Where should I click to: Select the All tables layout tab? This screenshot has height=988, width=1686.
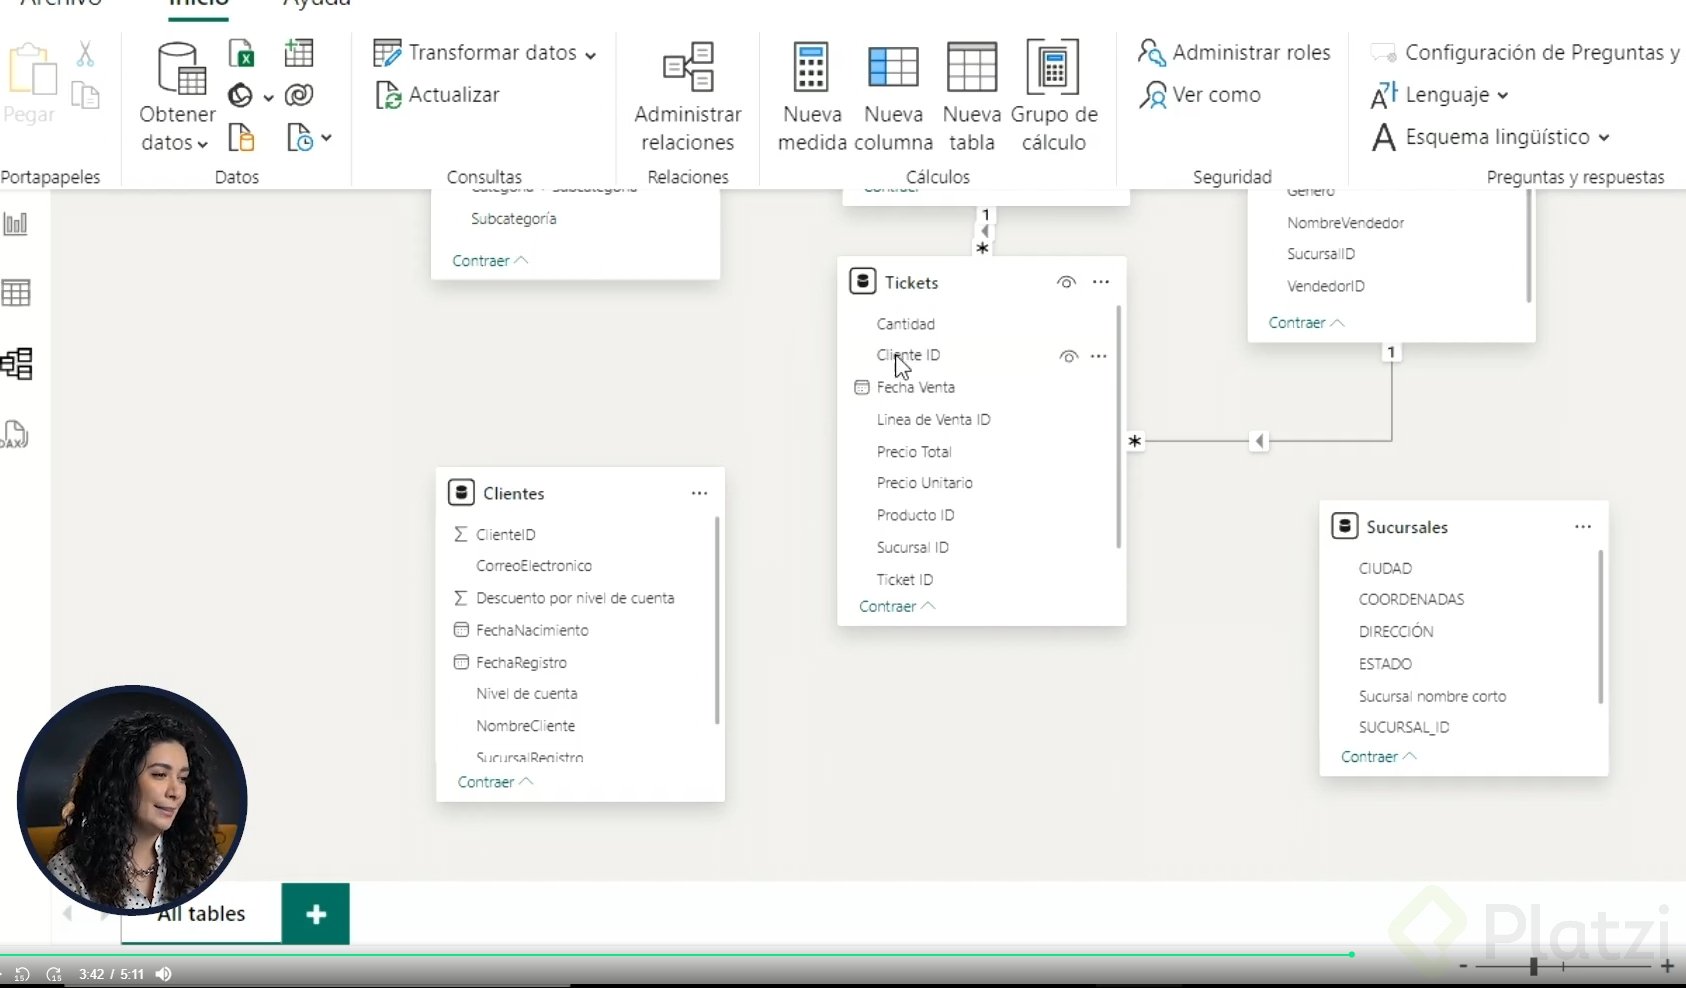point(201,913)
